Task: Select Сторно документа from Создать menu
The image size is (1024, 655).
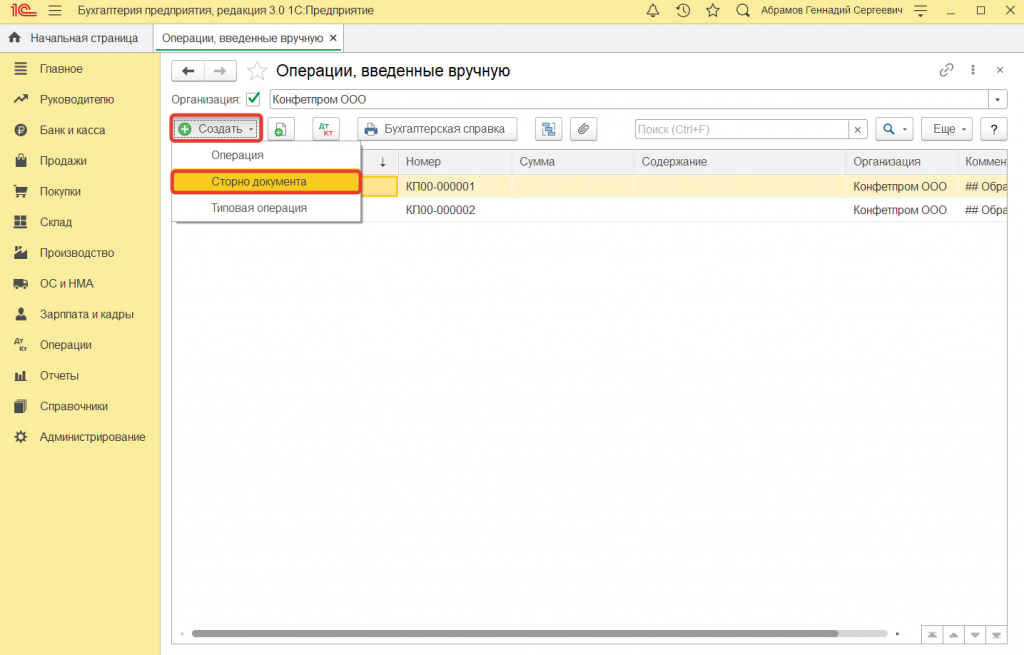Action: pyautogui.click(x=259, y=182)
